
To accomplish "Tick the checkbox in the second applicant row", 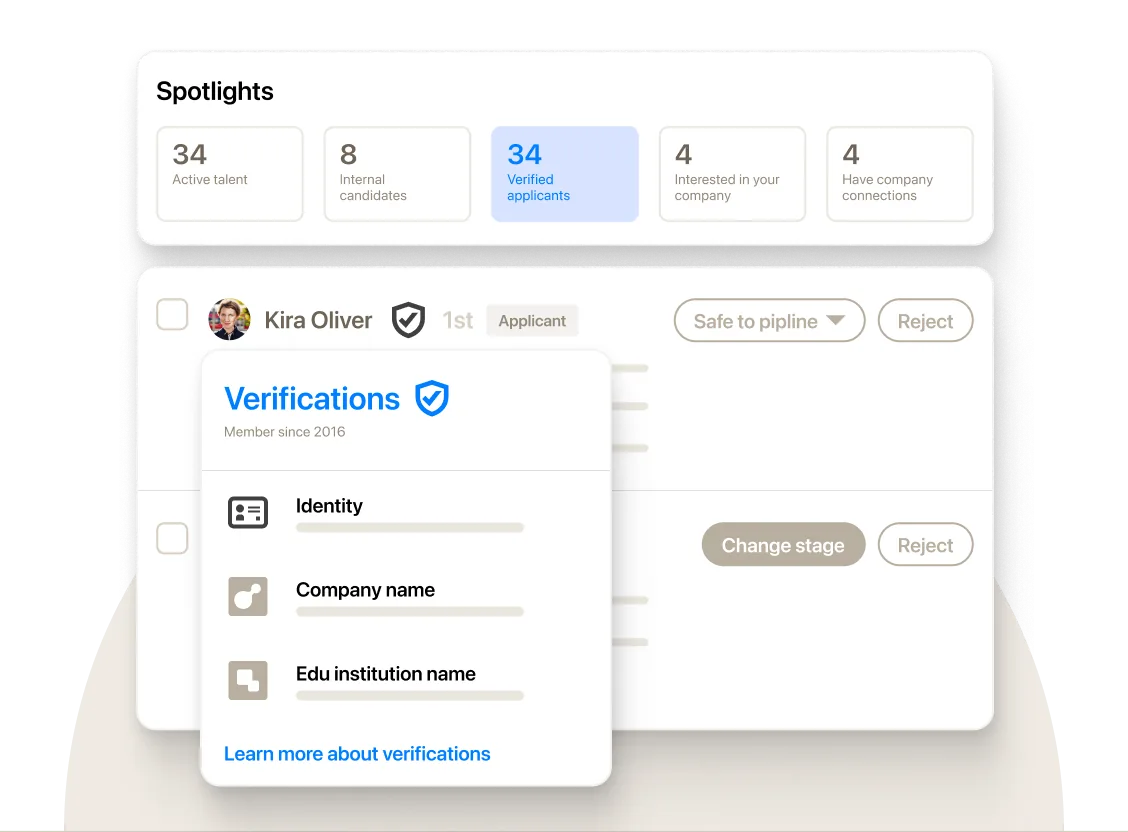I will tap(172, 538).
